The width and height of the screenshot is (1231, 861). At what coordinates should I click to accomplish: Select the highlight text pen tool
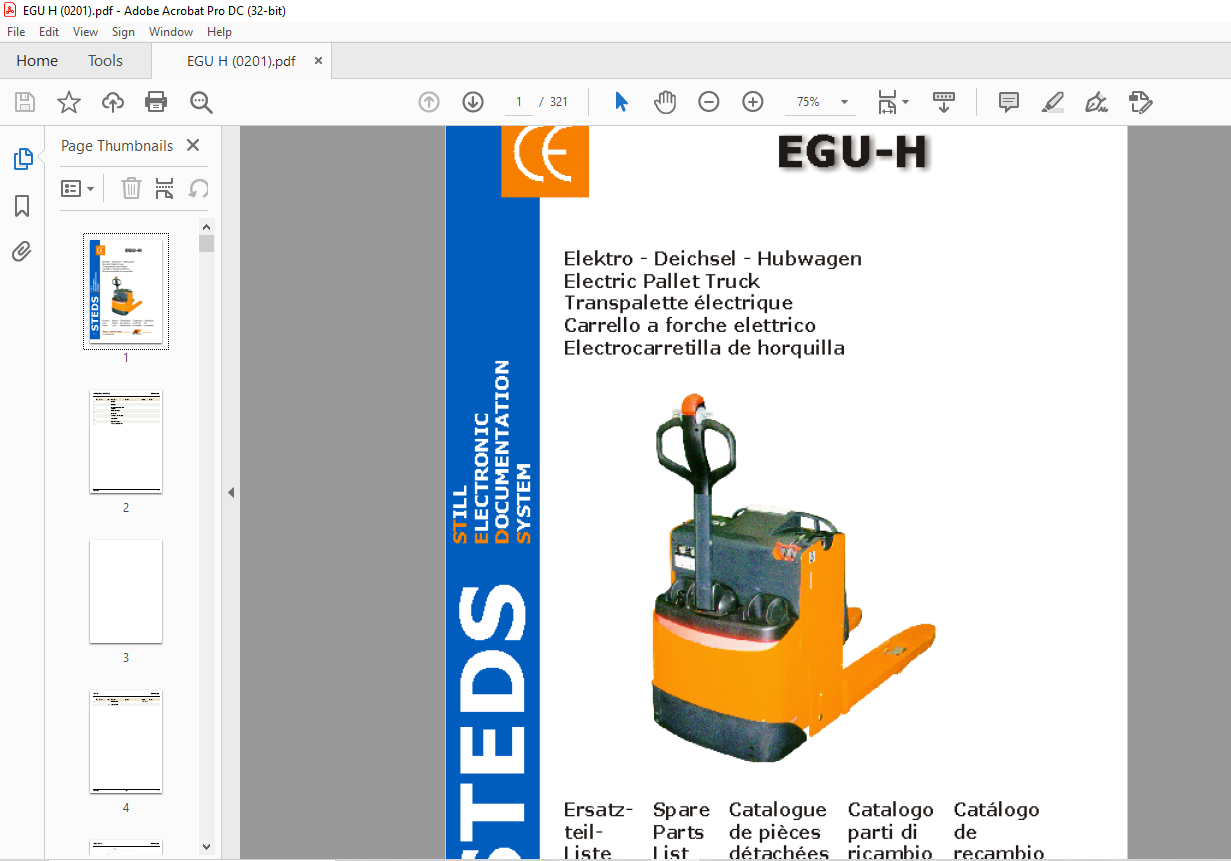point(1053,102)
